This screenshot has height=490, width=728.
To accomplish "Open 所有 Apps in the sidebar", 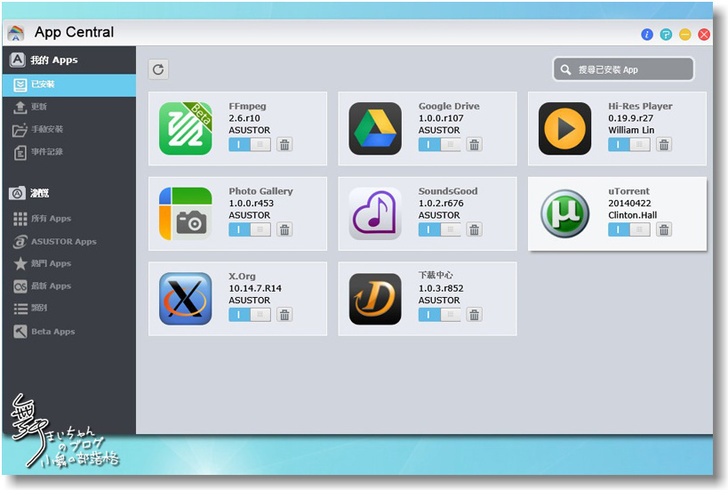I will click(69, 218).
